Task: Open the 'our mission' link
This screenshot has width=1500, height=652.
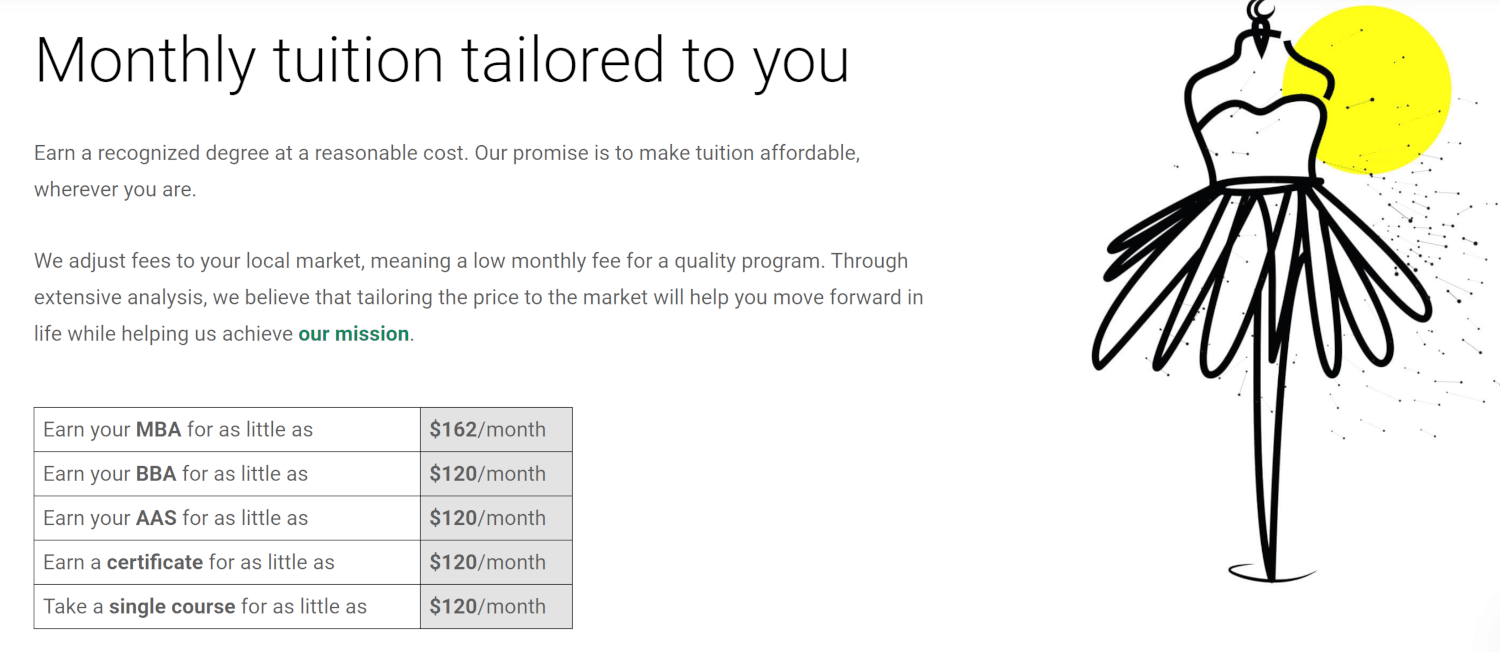Action: coord(354,334)
